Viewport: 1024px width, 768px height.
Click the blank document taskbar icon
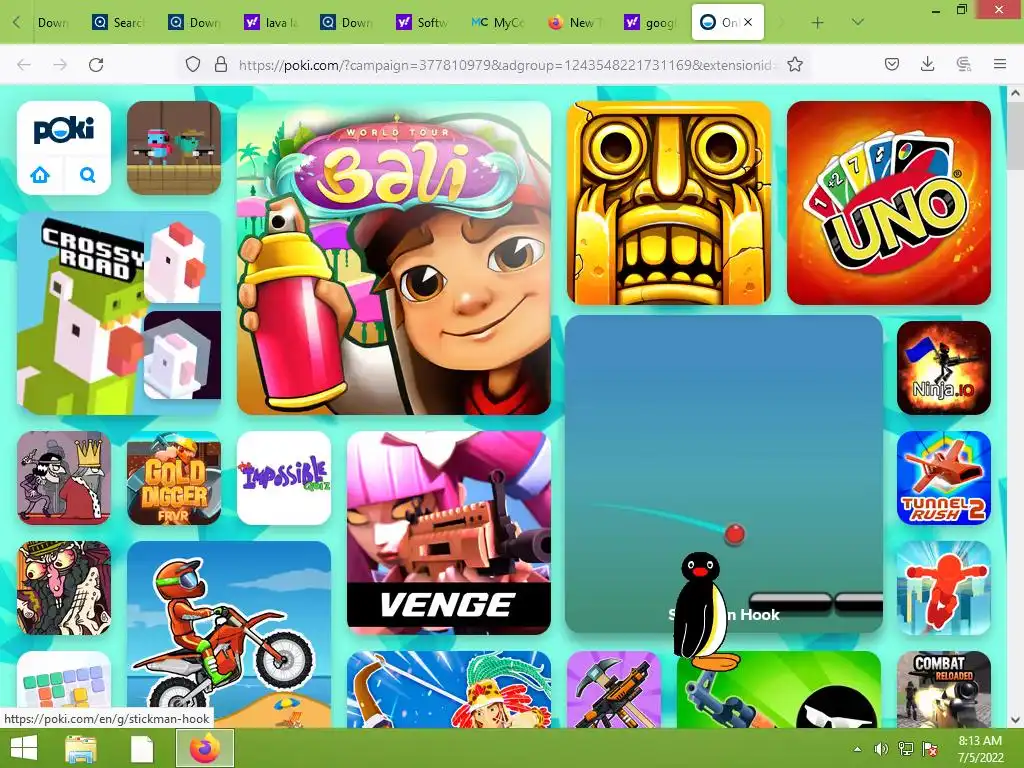(141, 748)
